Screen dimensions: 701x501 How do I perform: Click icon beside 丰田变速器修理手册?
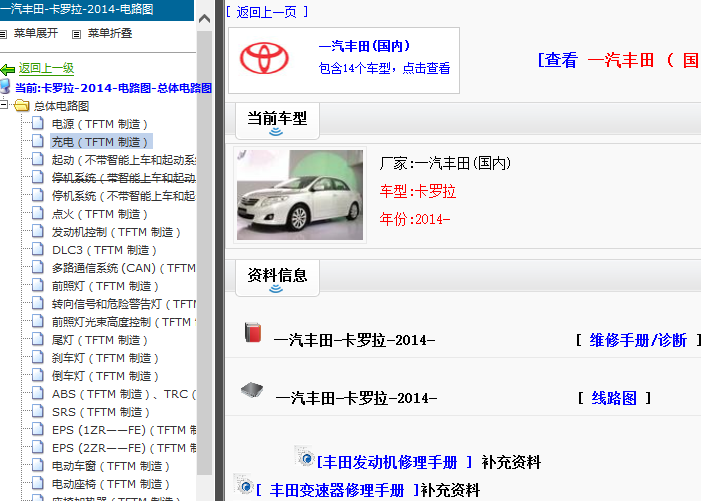(x=244, y=484)
